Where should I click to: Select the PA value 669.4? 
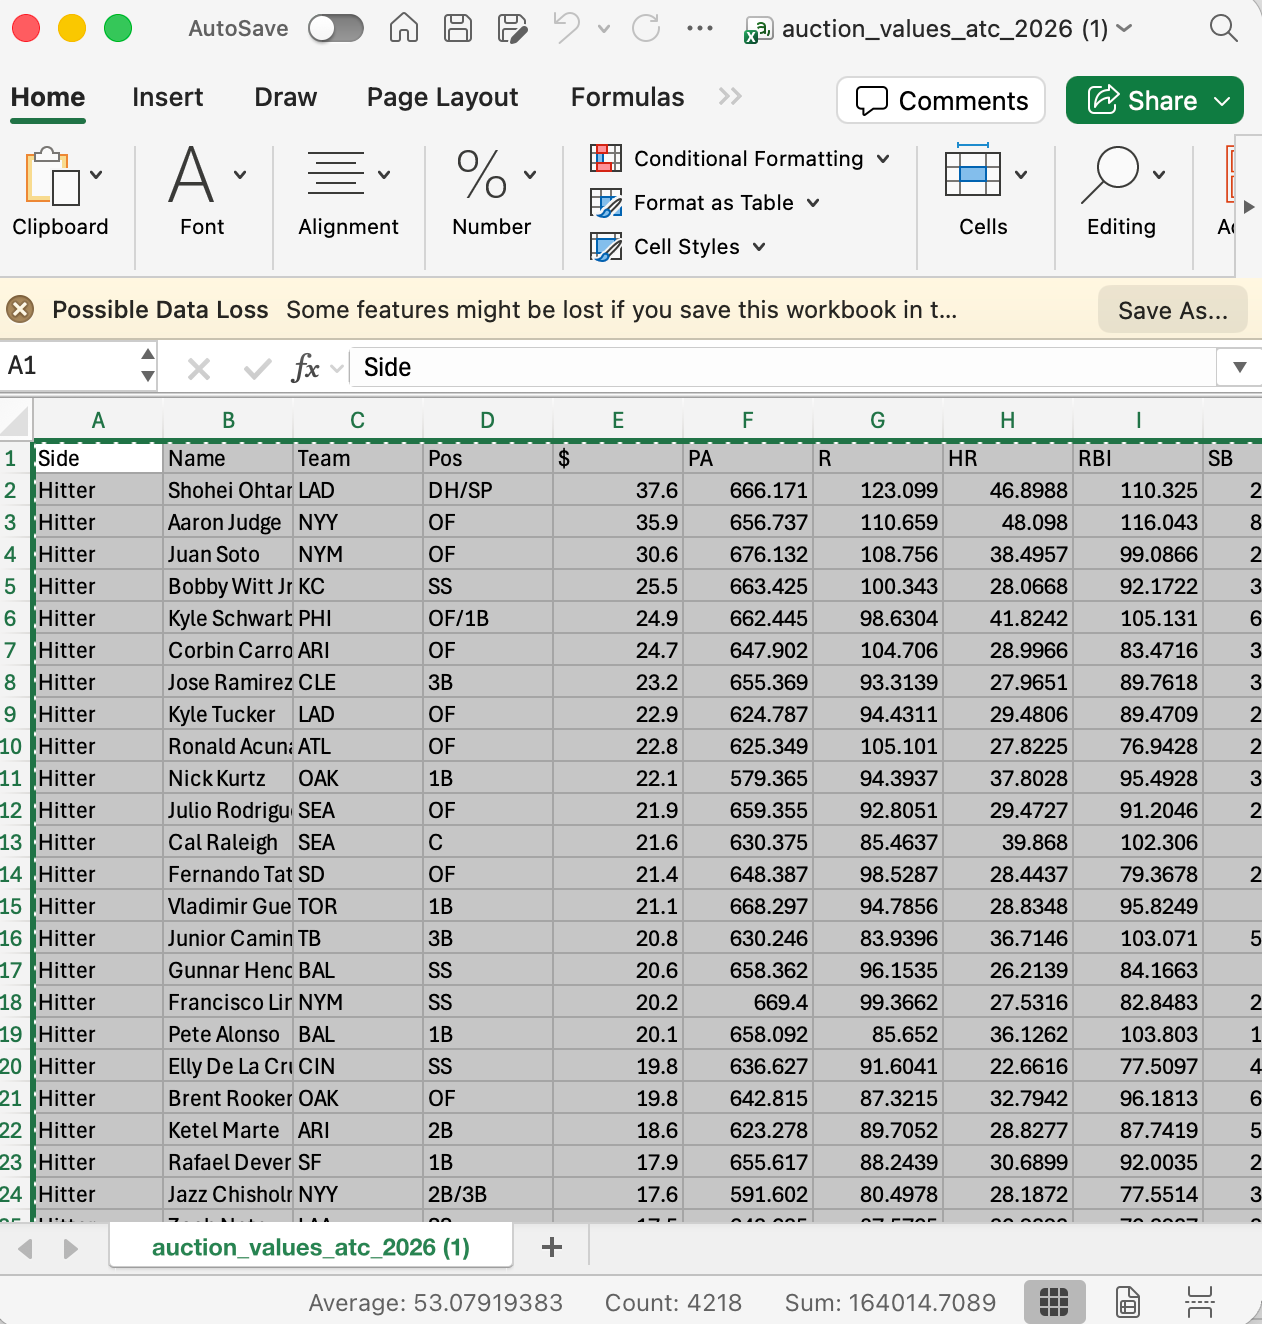tap(748, 1002)
